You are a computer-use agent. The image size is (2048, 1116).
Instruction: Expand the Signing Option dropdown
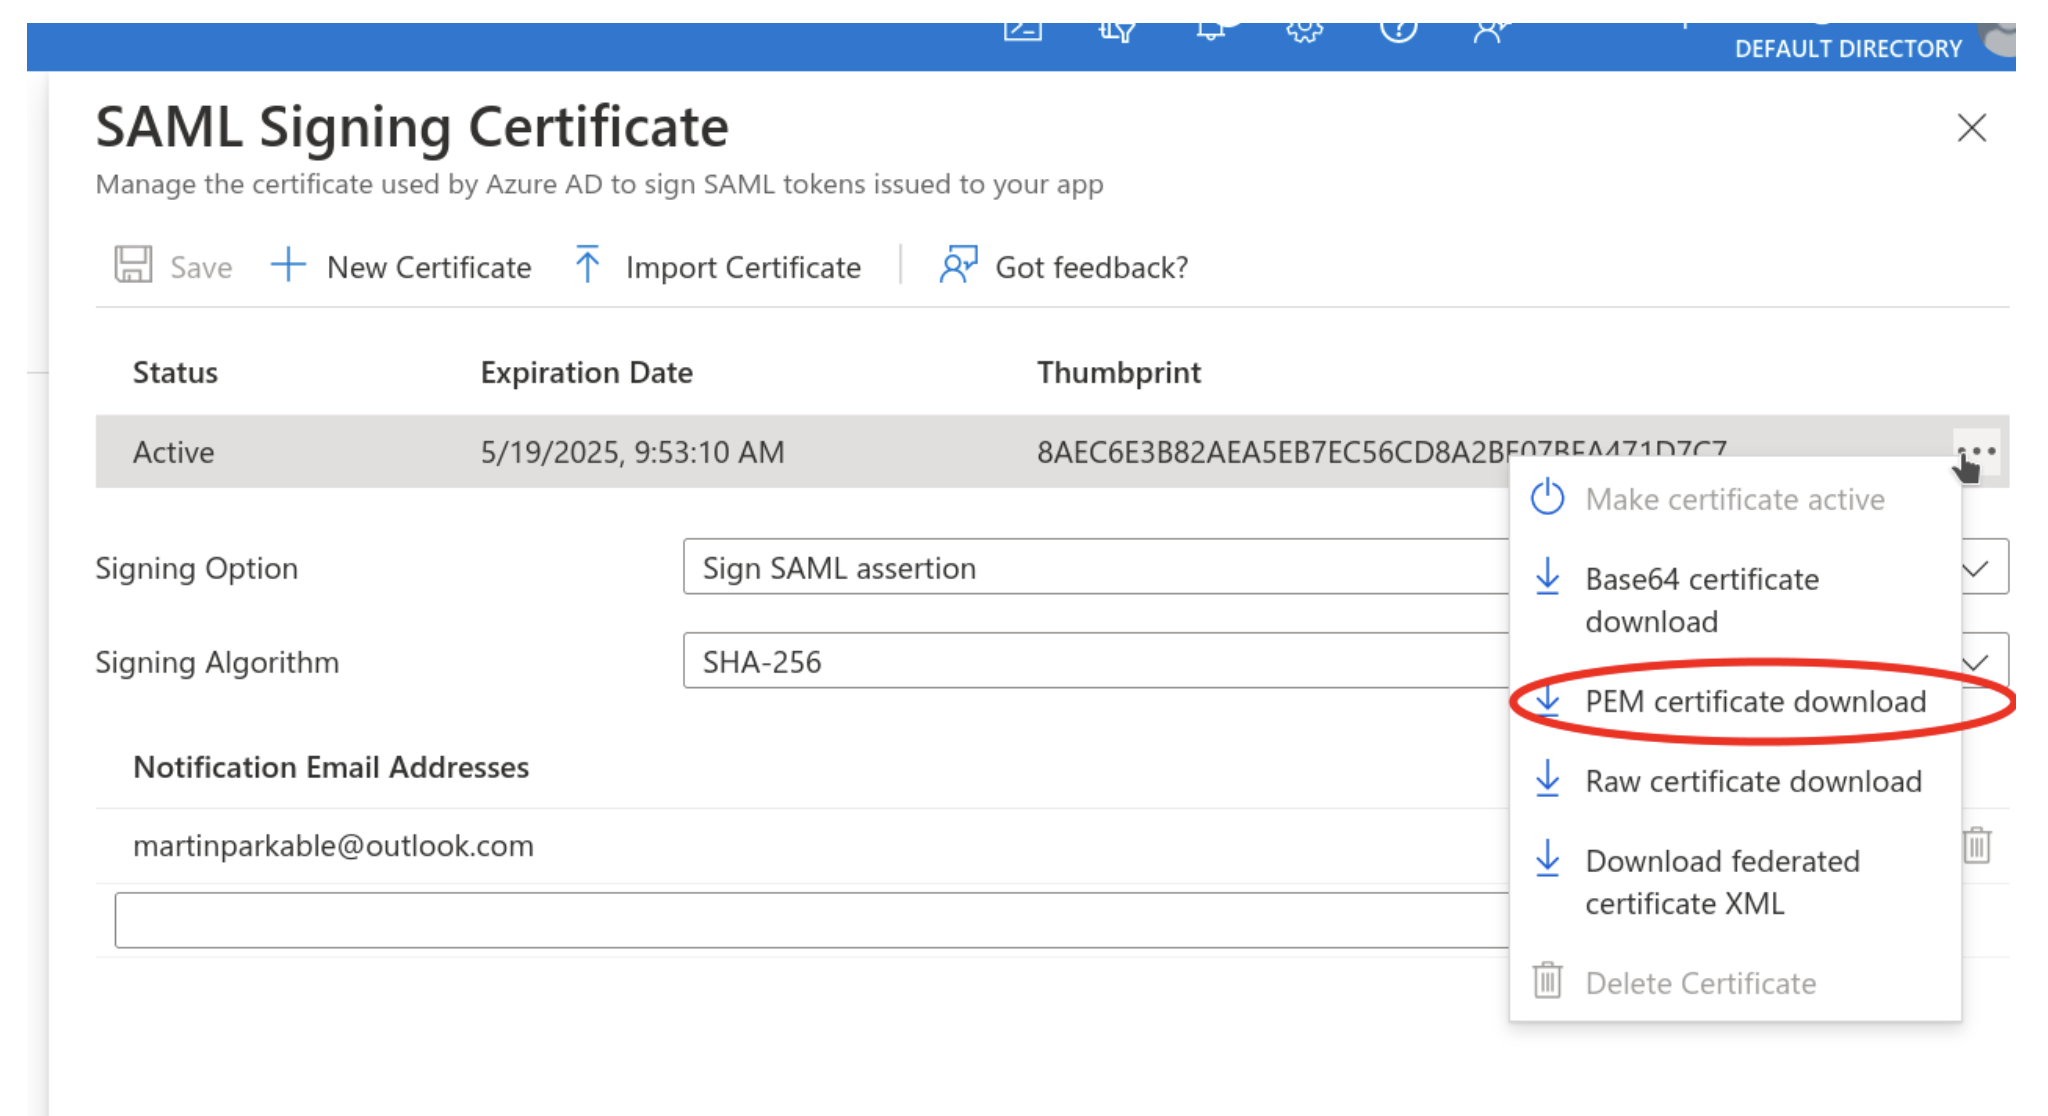pyautogui.click(x=1975, y=568)
